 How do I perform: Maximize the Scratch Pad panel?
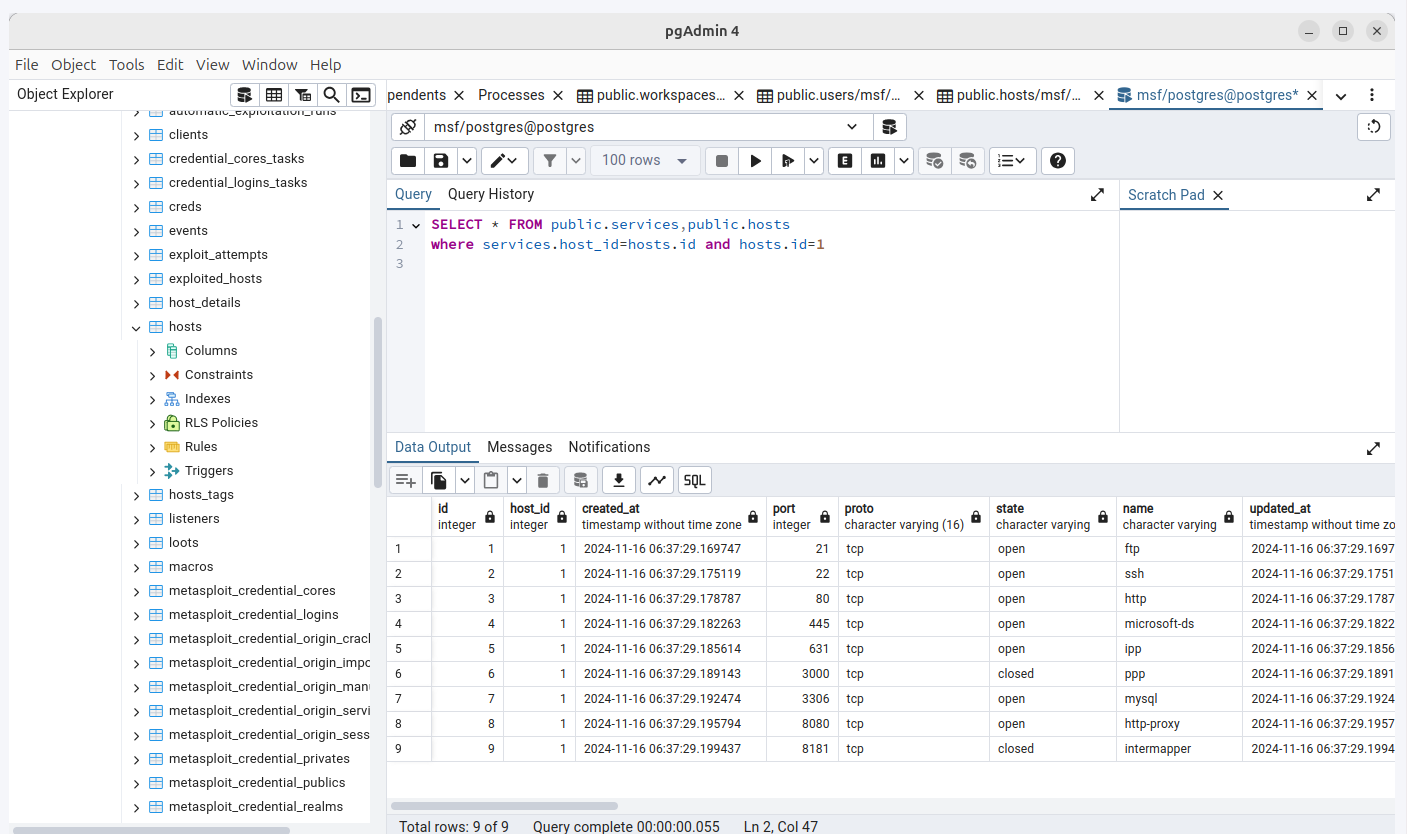pos(1373,195)
